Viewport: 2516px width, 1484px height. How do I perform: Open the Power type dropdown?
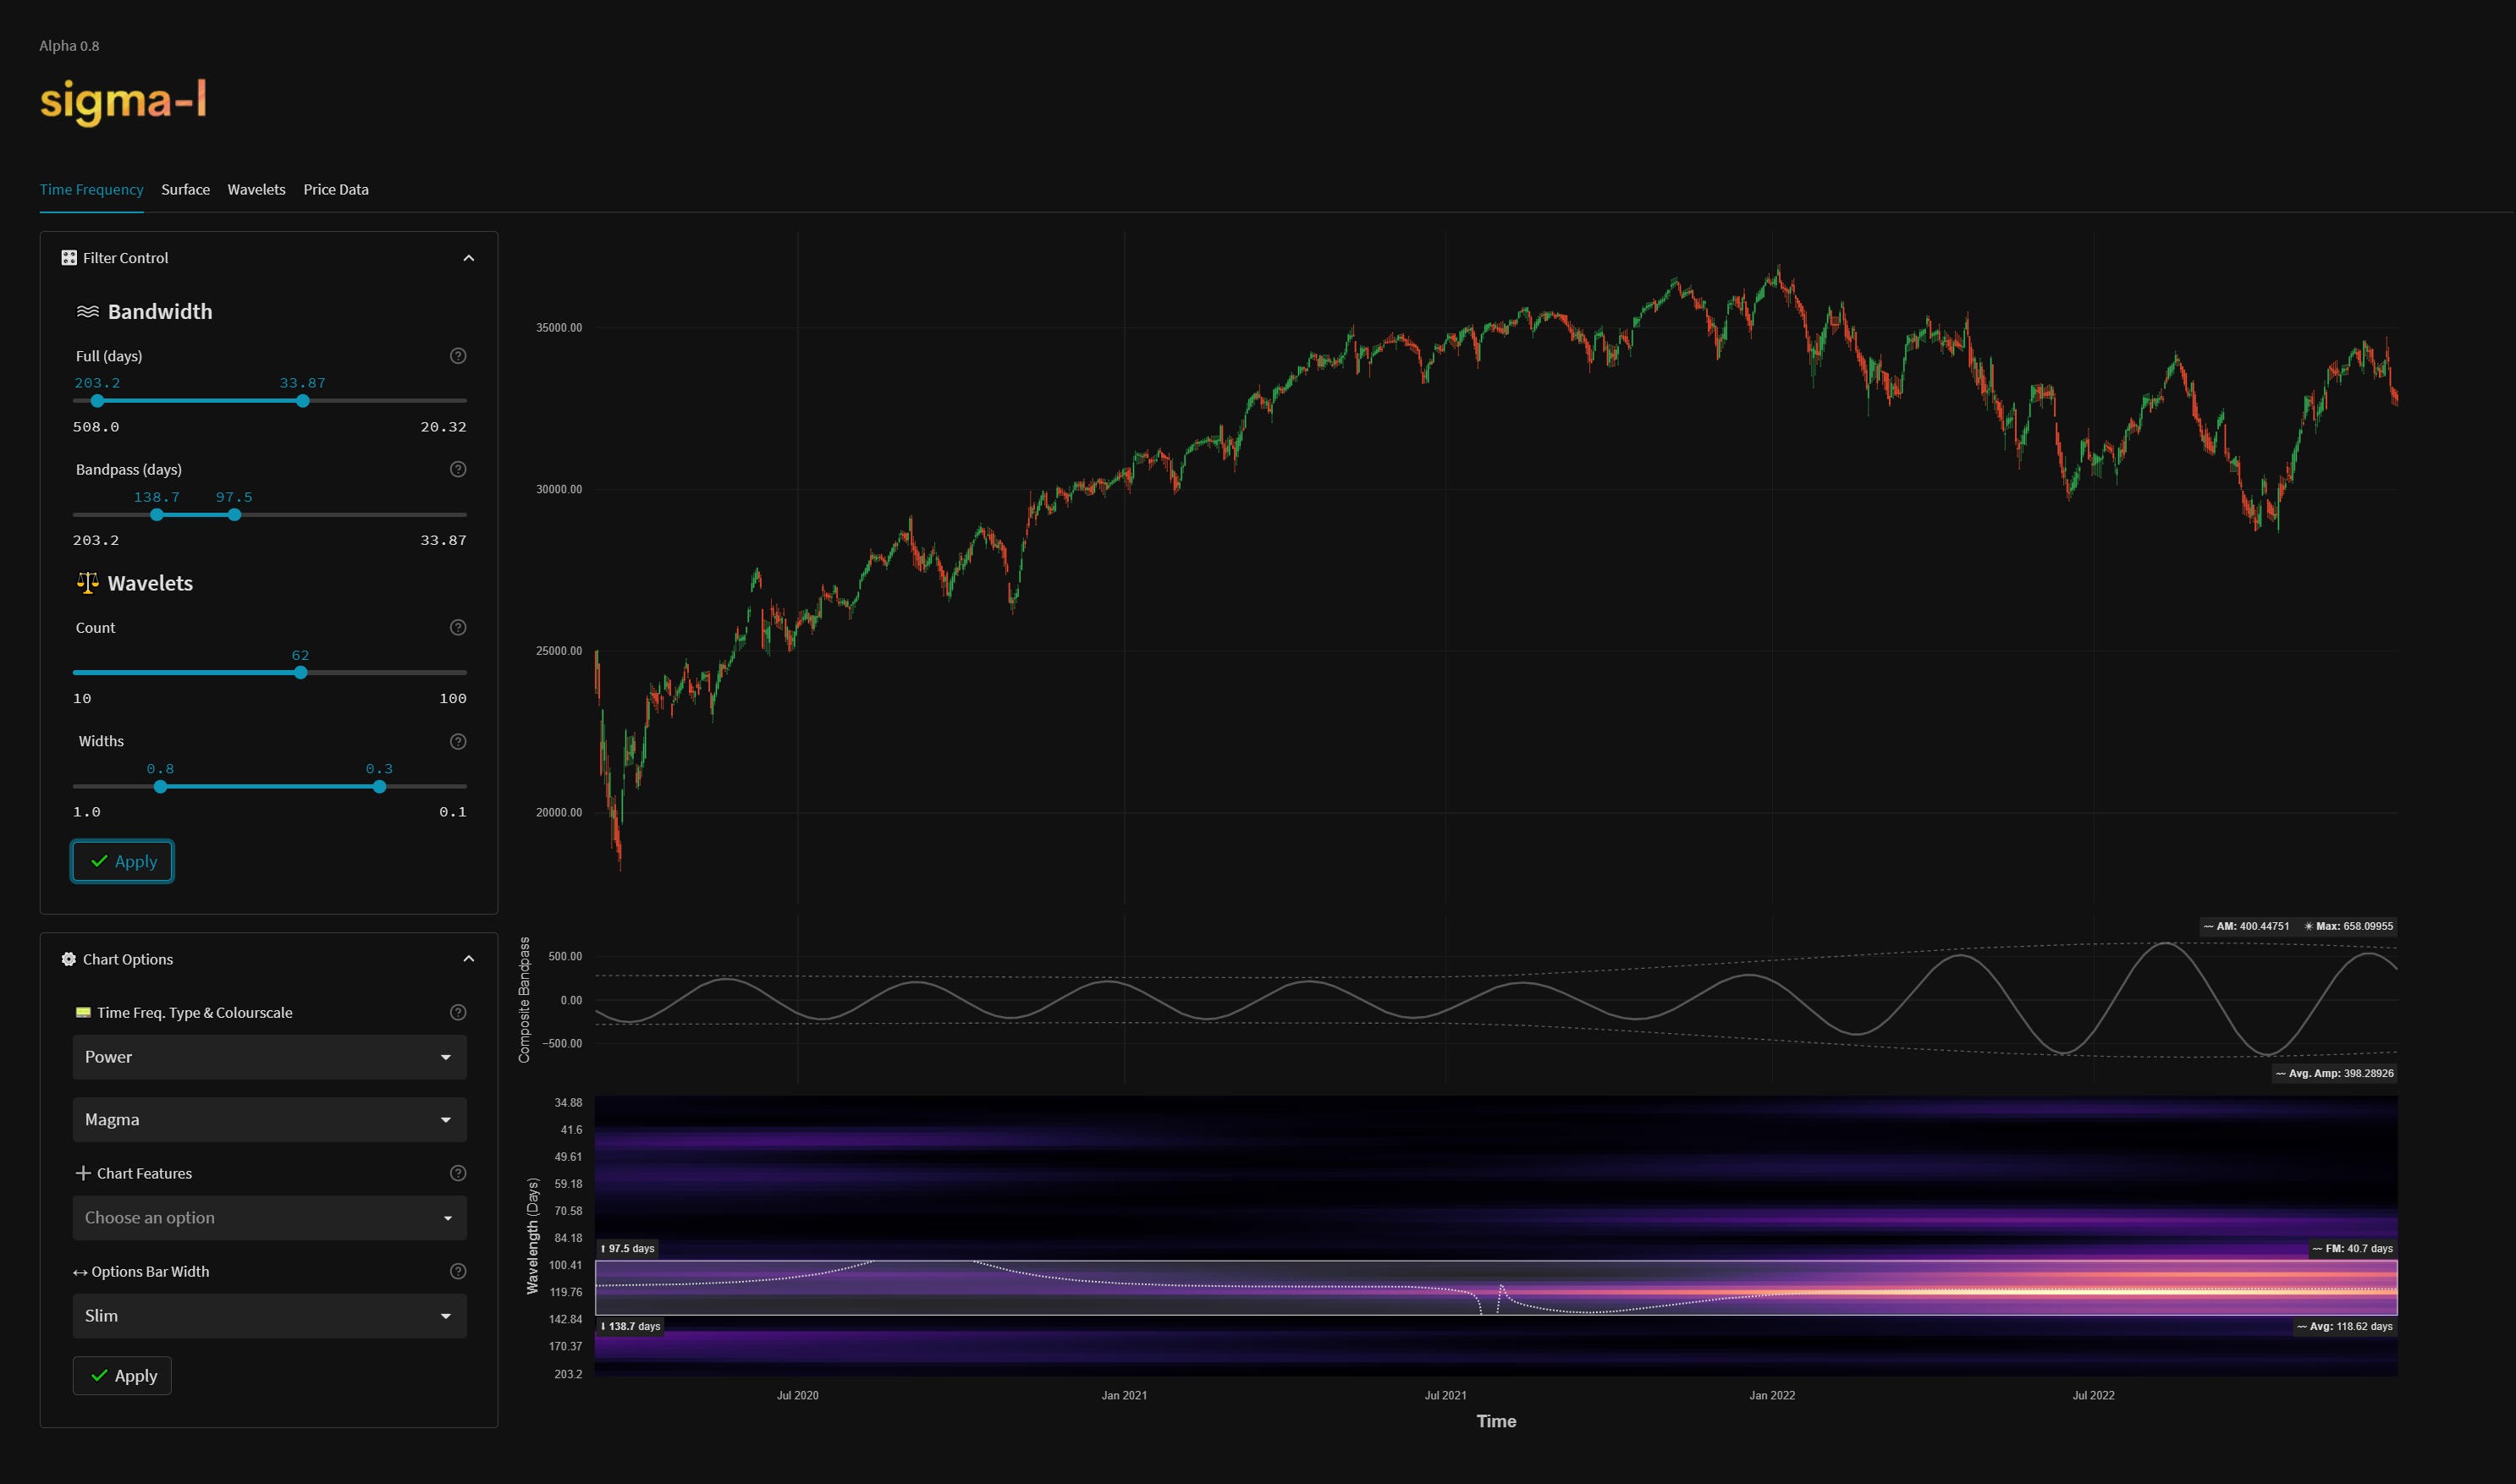tap(269, 1056)
